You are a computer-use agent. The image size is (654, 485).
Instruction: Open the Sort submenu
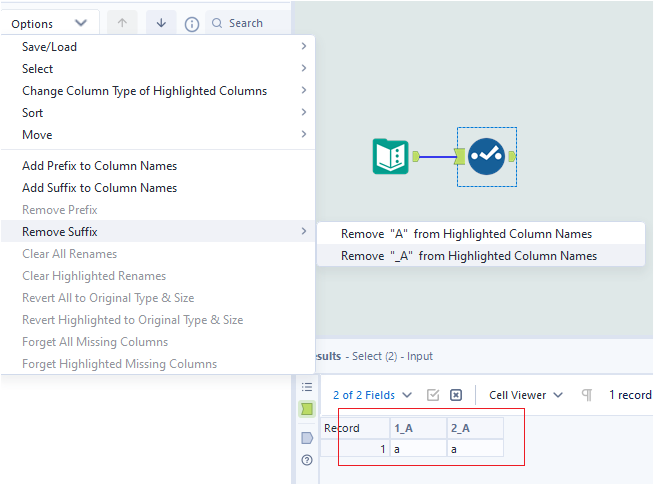pyautogui.click(x=158, y=113)
